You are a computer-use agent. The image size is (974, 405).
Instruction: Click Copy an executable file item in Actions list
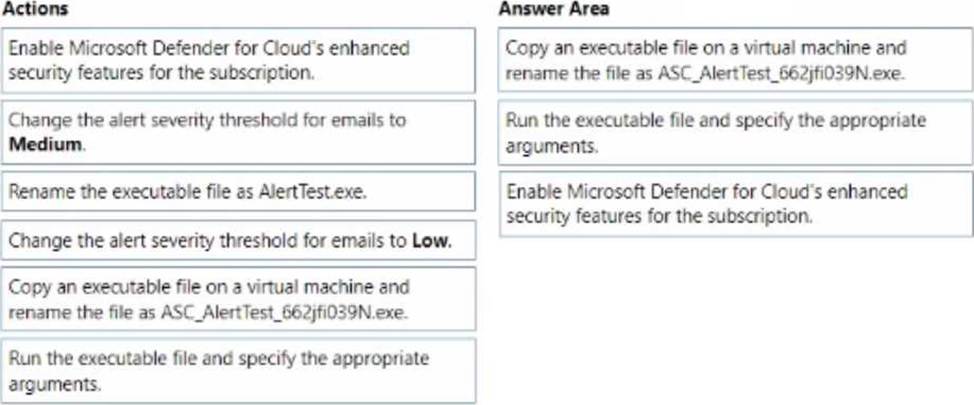(238, 299)
